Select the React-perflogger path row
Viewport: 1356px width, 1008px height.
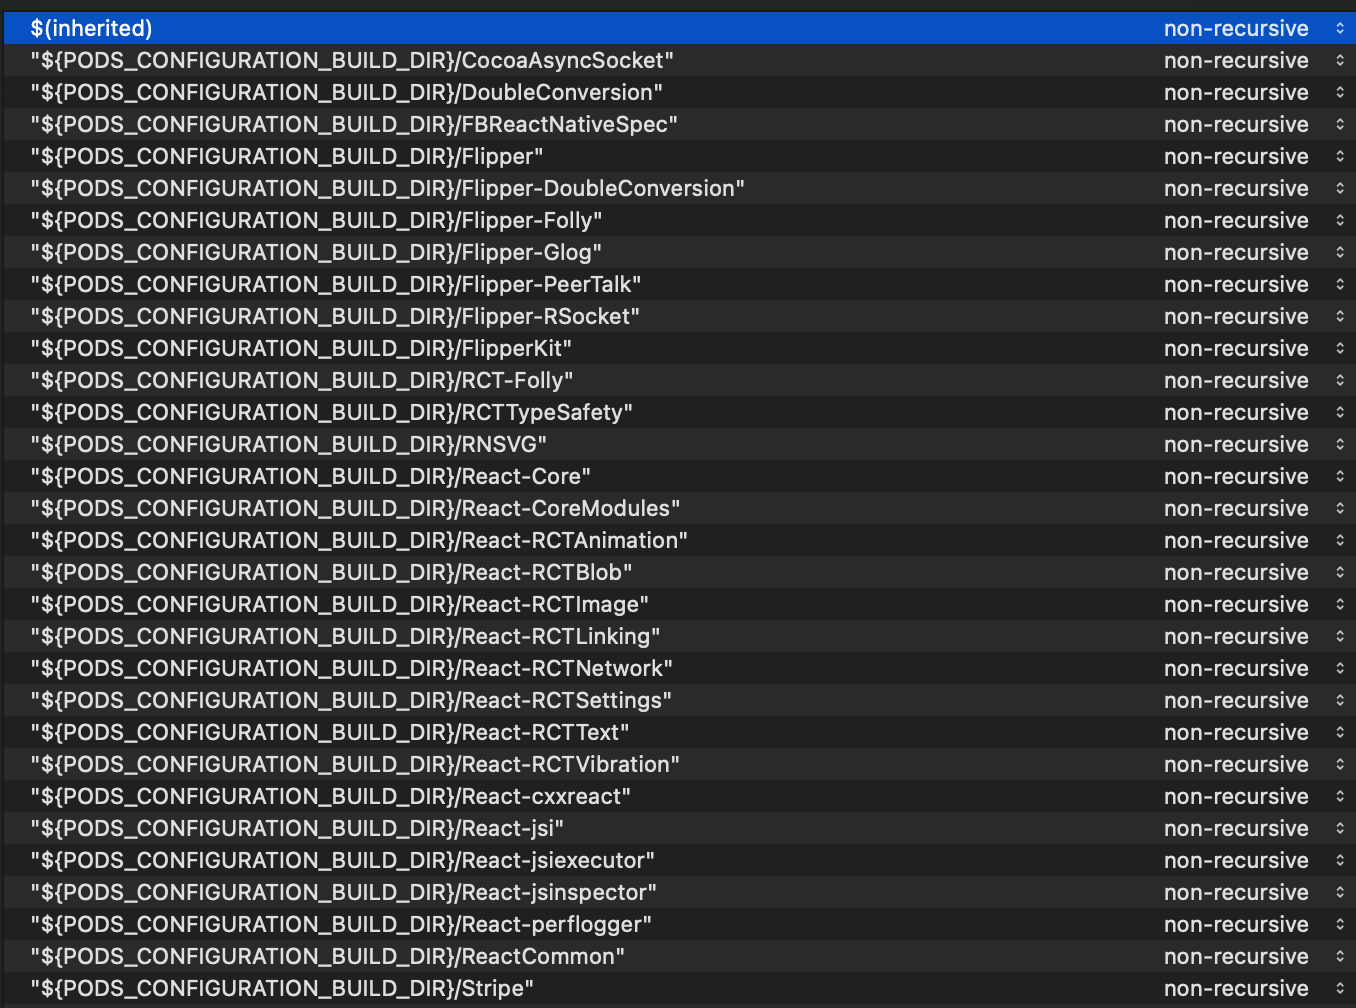pos(680,924)
